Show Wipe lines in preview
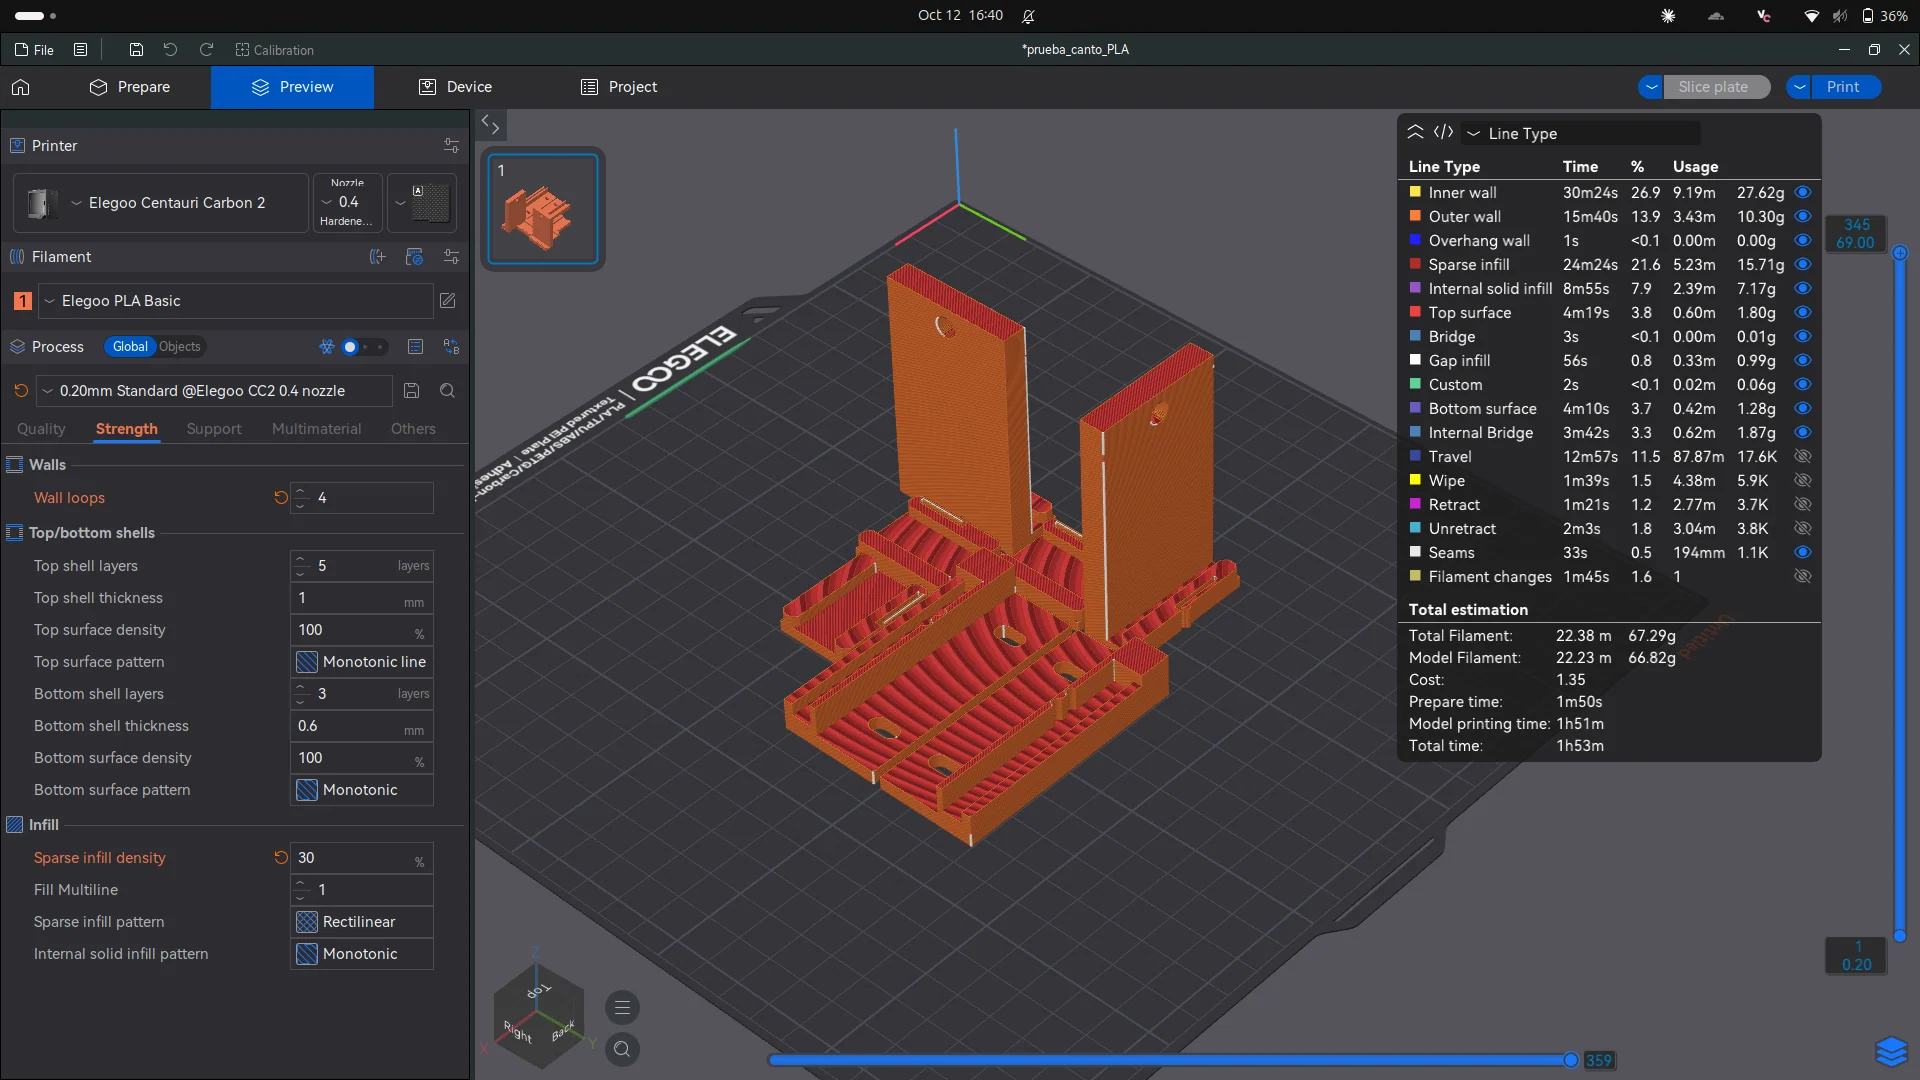The image size is (1920, 1080). tap(1803, 480)
